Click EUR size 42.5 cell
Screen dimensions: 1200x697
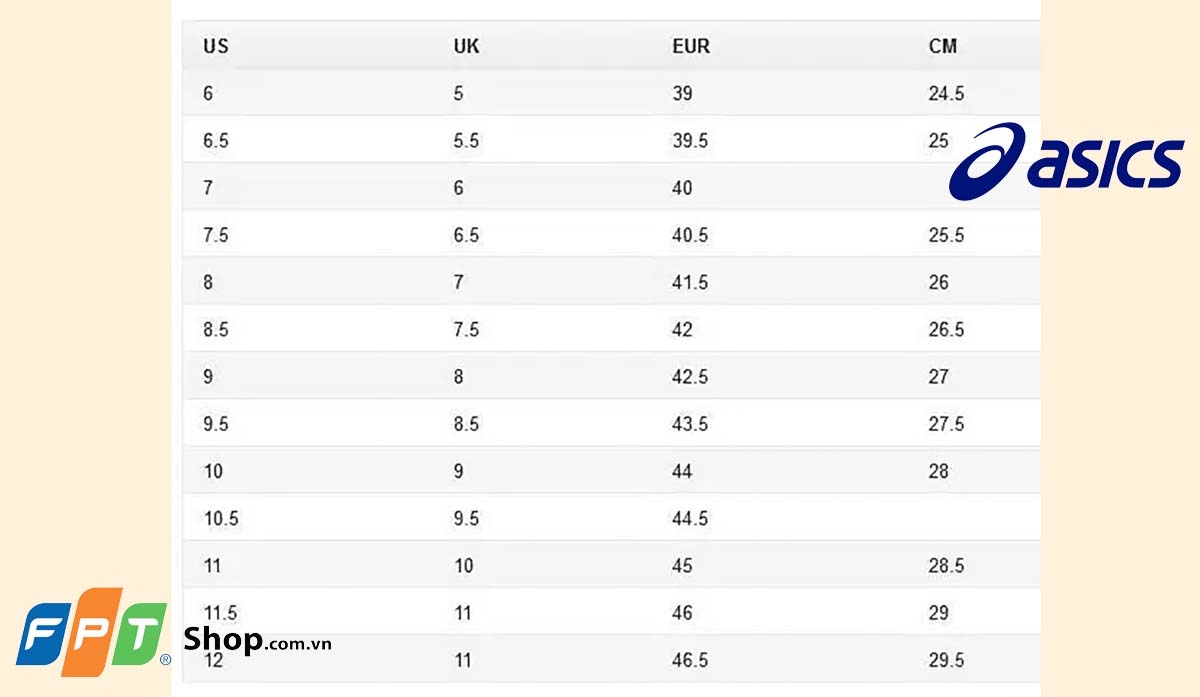[690, 377]
